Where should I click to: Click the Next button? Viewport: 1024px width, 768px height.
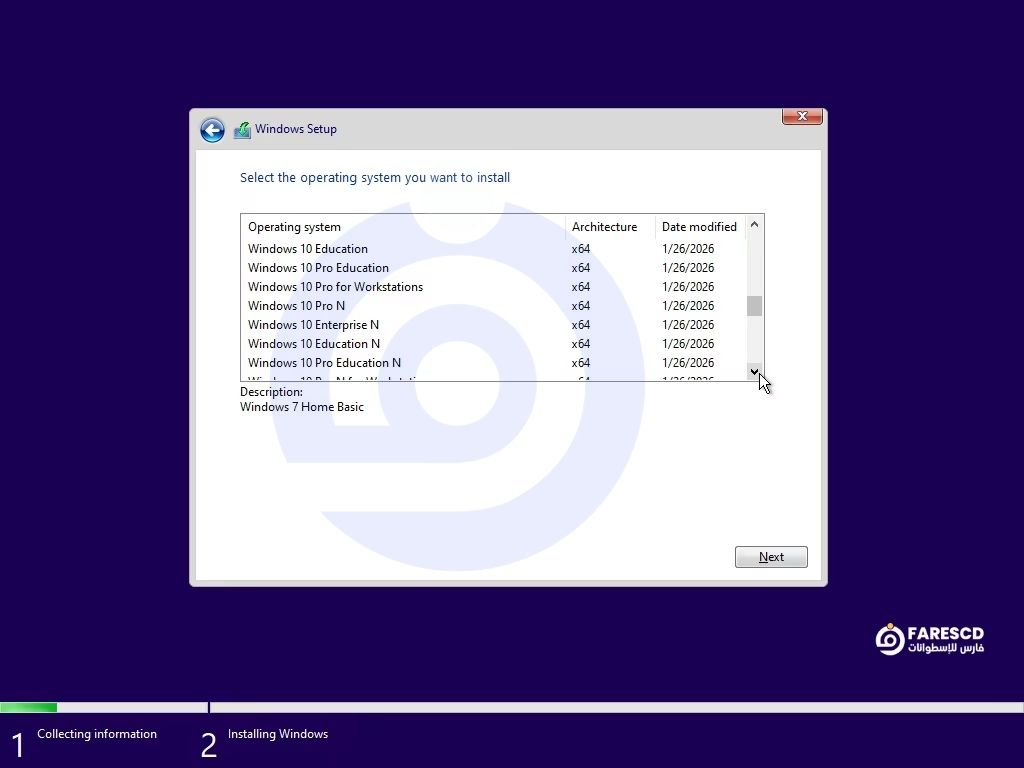pos(771,557)
